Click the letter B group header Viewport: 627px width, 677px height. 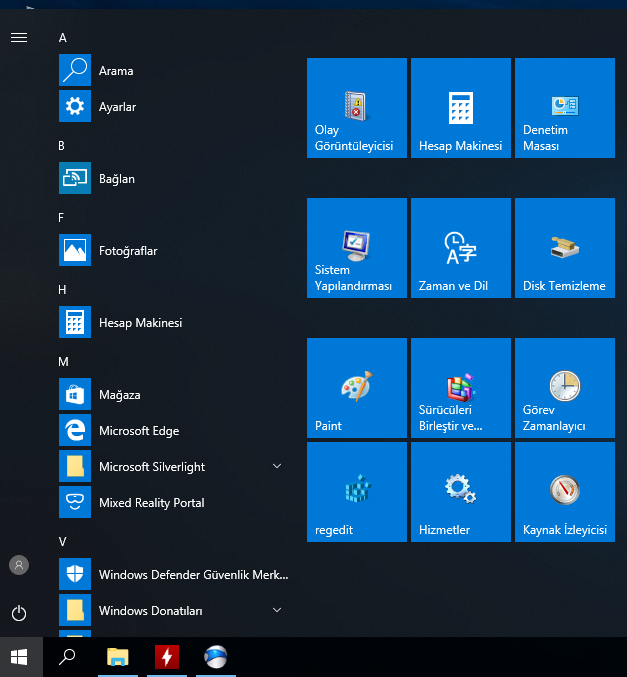[61, 146]
